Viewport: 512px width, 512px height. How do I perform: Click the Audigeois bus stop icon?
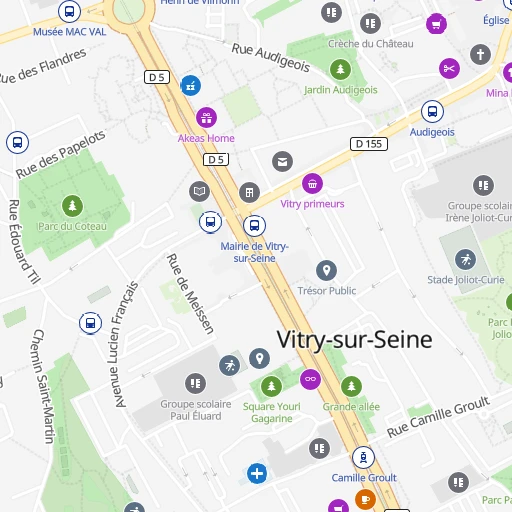432,111
